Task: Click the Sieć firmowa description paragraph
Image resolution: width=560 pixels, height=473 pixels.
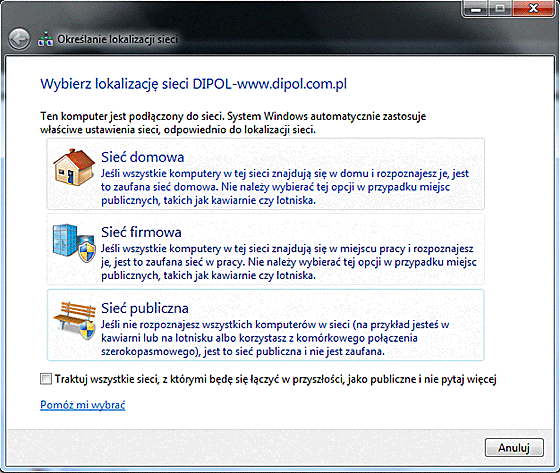Action: (x=289, y=262)
